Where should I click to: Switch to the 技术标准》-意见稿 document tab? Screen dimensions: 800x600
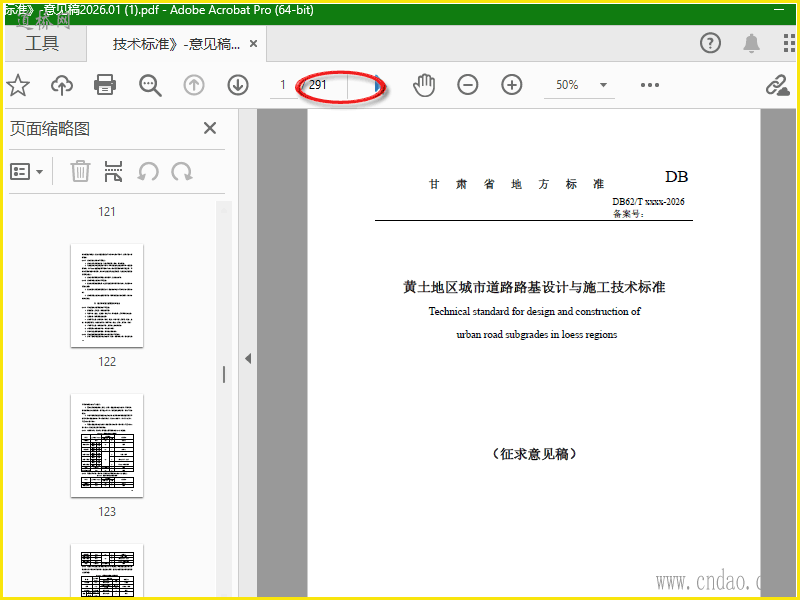[x=176, y=44]
